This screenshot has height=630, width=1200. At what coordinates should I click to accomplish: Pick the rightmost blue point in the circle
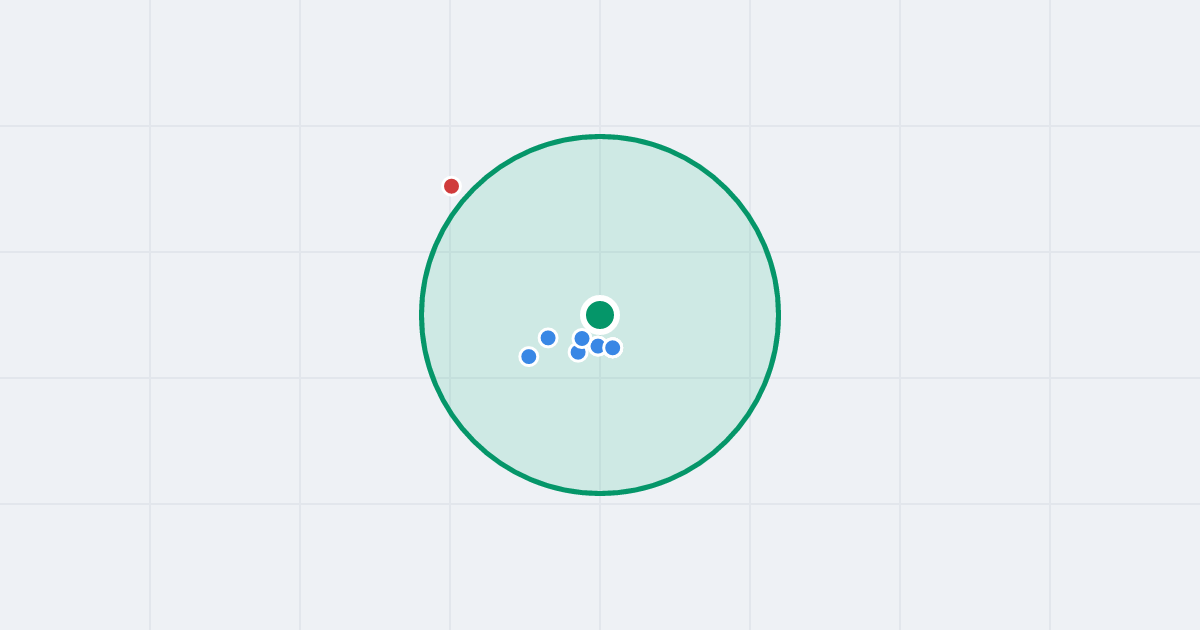click(x=613, y=348)
